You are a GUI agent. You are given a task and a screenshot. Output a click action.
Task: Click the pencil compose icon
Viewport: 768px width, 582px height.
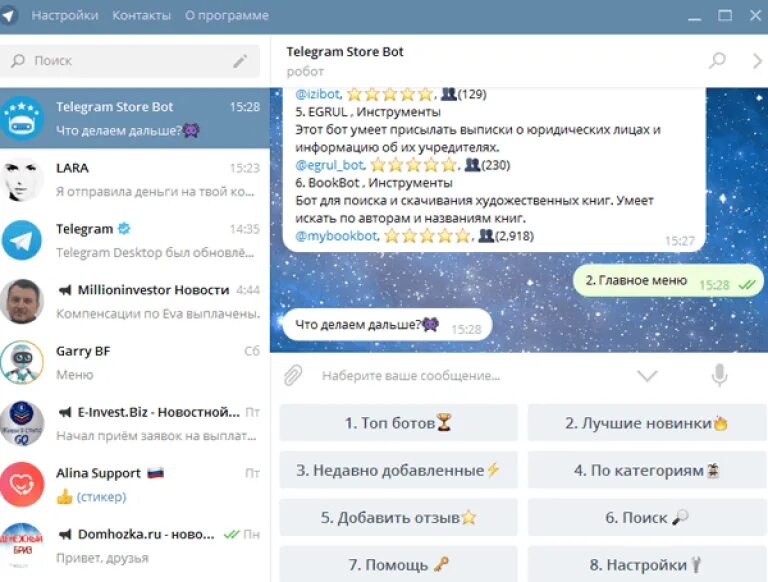[240, 61]
